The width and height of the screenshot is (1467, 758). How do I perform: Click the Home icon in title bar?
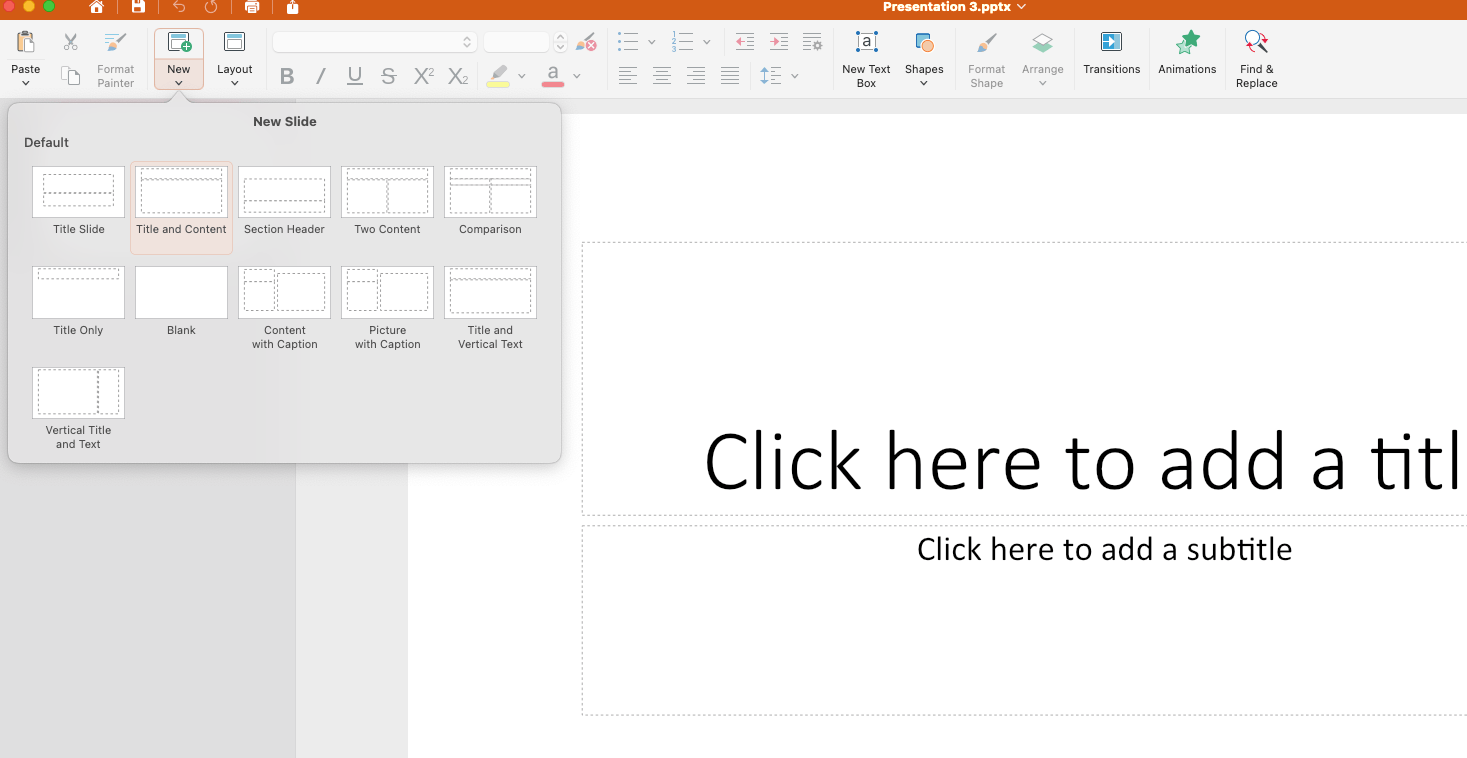pos(96,8)
